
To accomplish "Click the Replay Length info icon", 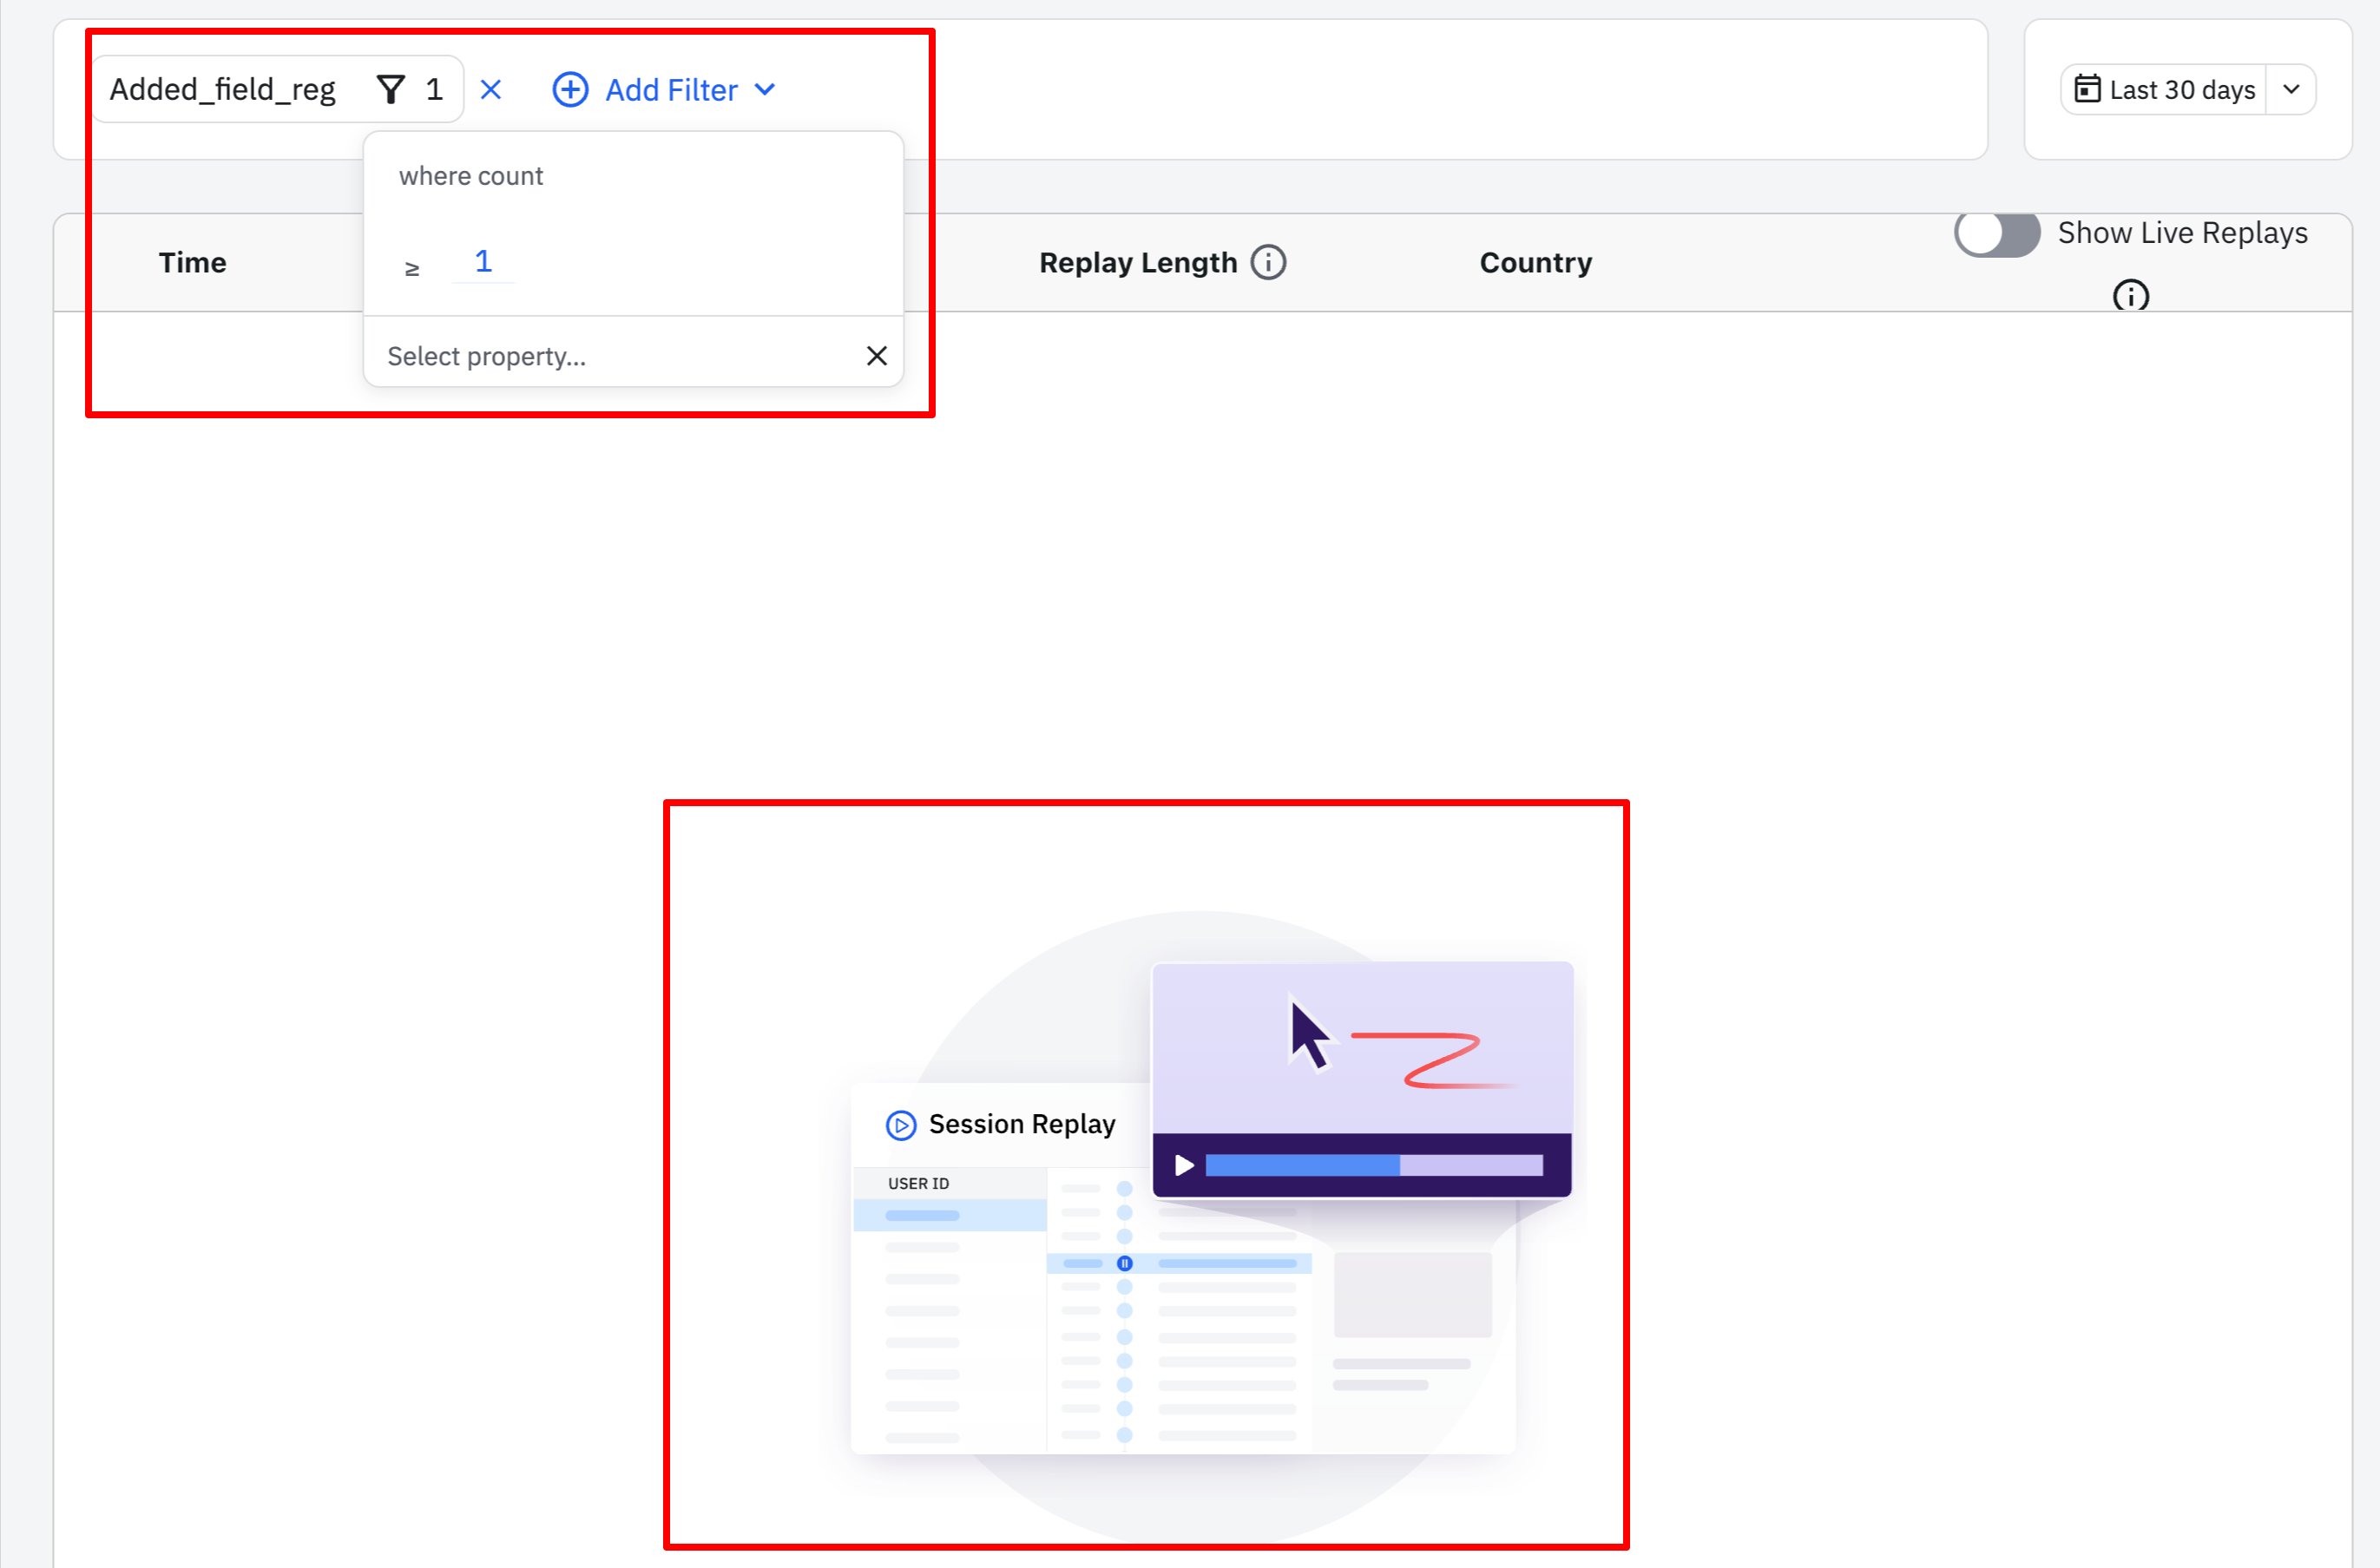I will click(x=1268, y=263).
